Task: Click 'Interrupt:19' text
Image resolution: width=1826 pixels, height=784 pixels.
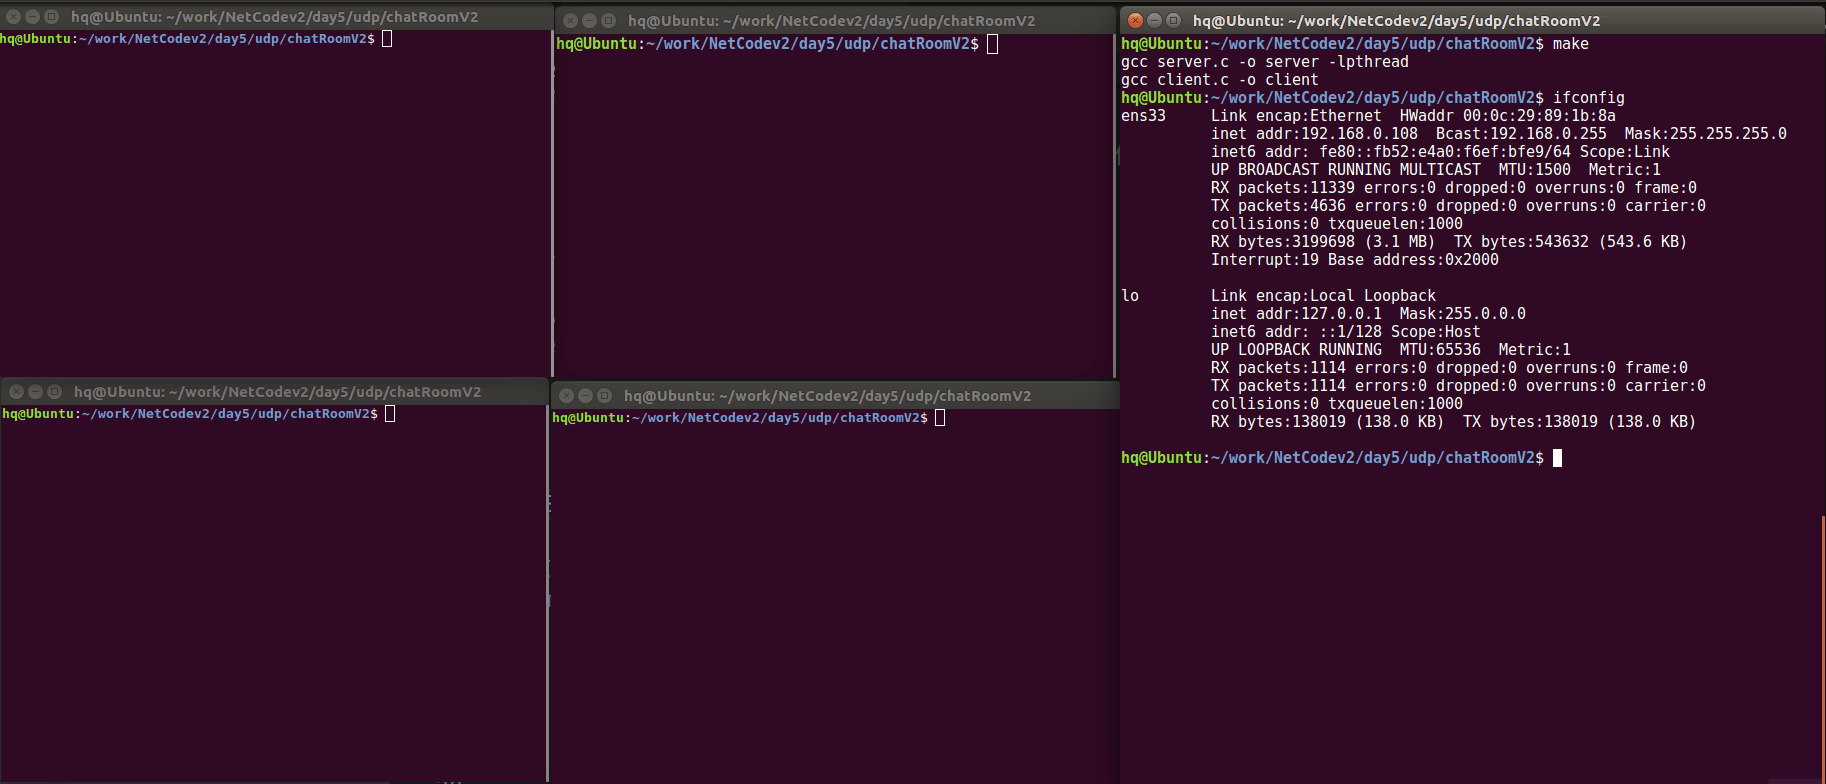Action: [1265, 260]
